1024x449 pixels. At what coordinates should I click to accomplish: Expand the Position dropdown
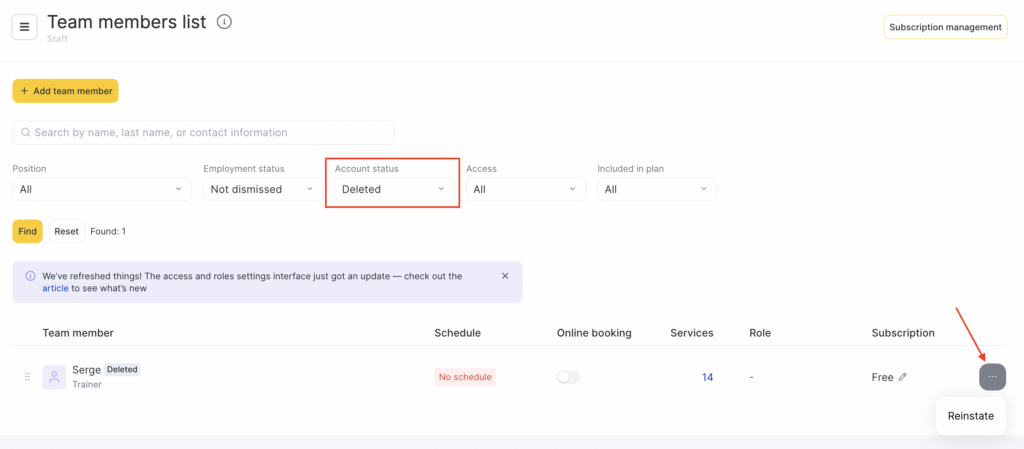pos(101,189)
